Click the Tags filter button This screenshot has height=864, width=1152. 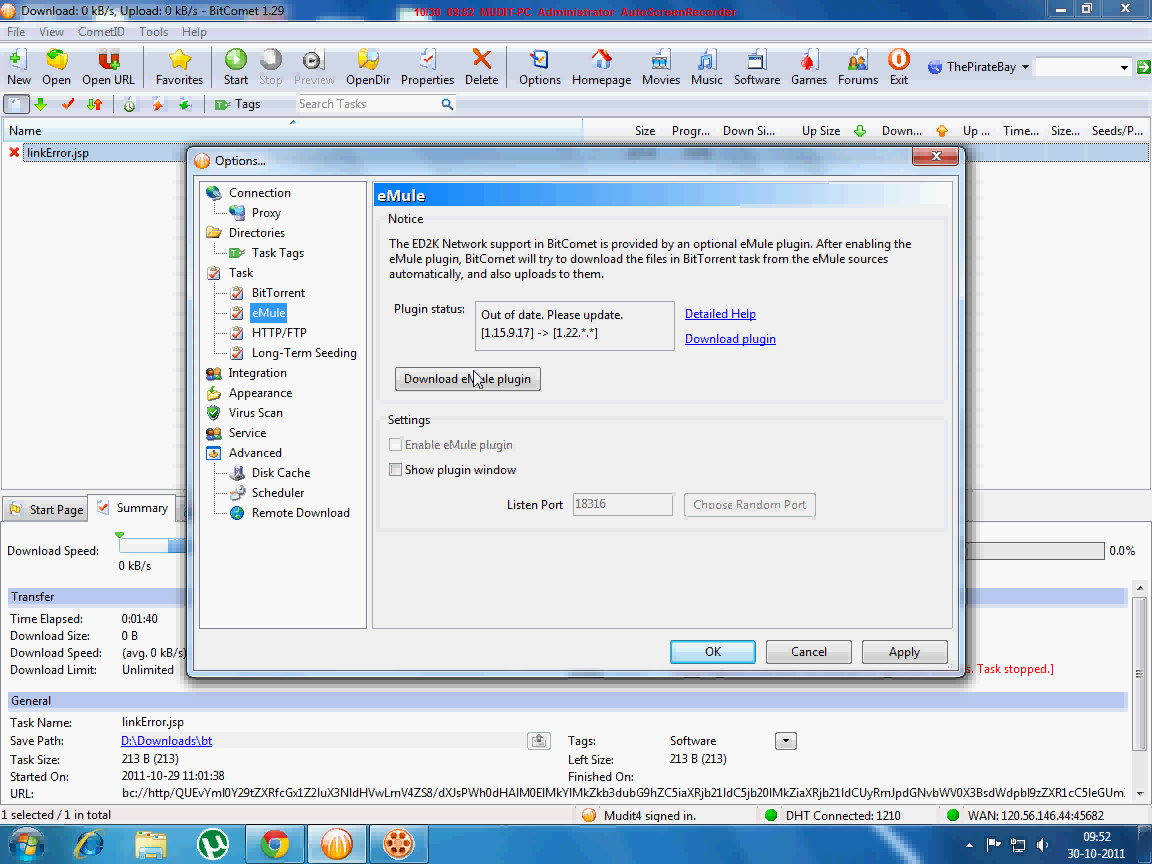click(x=238, y=104)
